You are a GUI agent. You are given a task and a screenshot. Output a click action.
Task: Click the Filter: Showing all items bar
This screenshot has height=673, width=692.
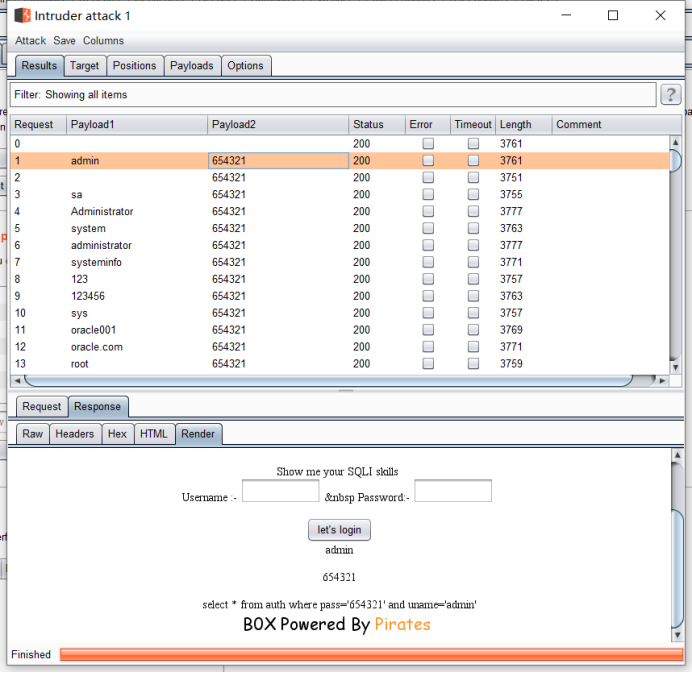pos(333,94)
